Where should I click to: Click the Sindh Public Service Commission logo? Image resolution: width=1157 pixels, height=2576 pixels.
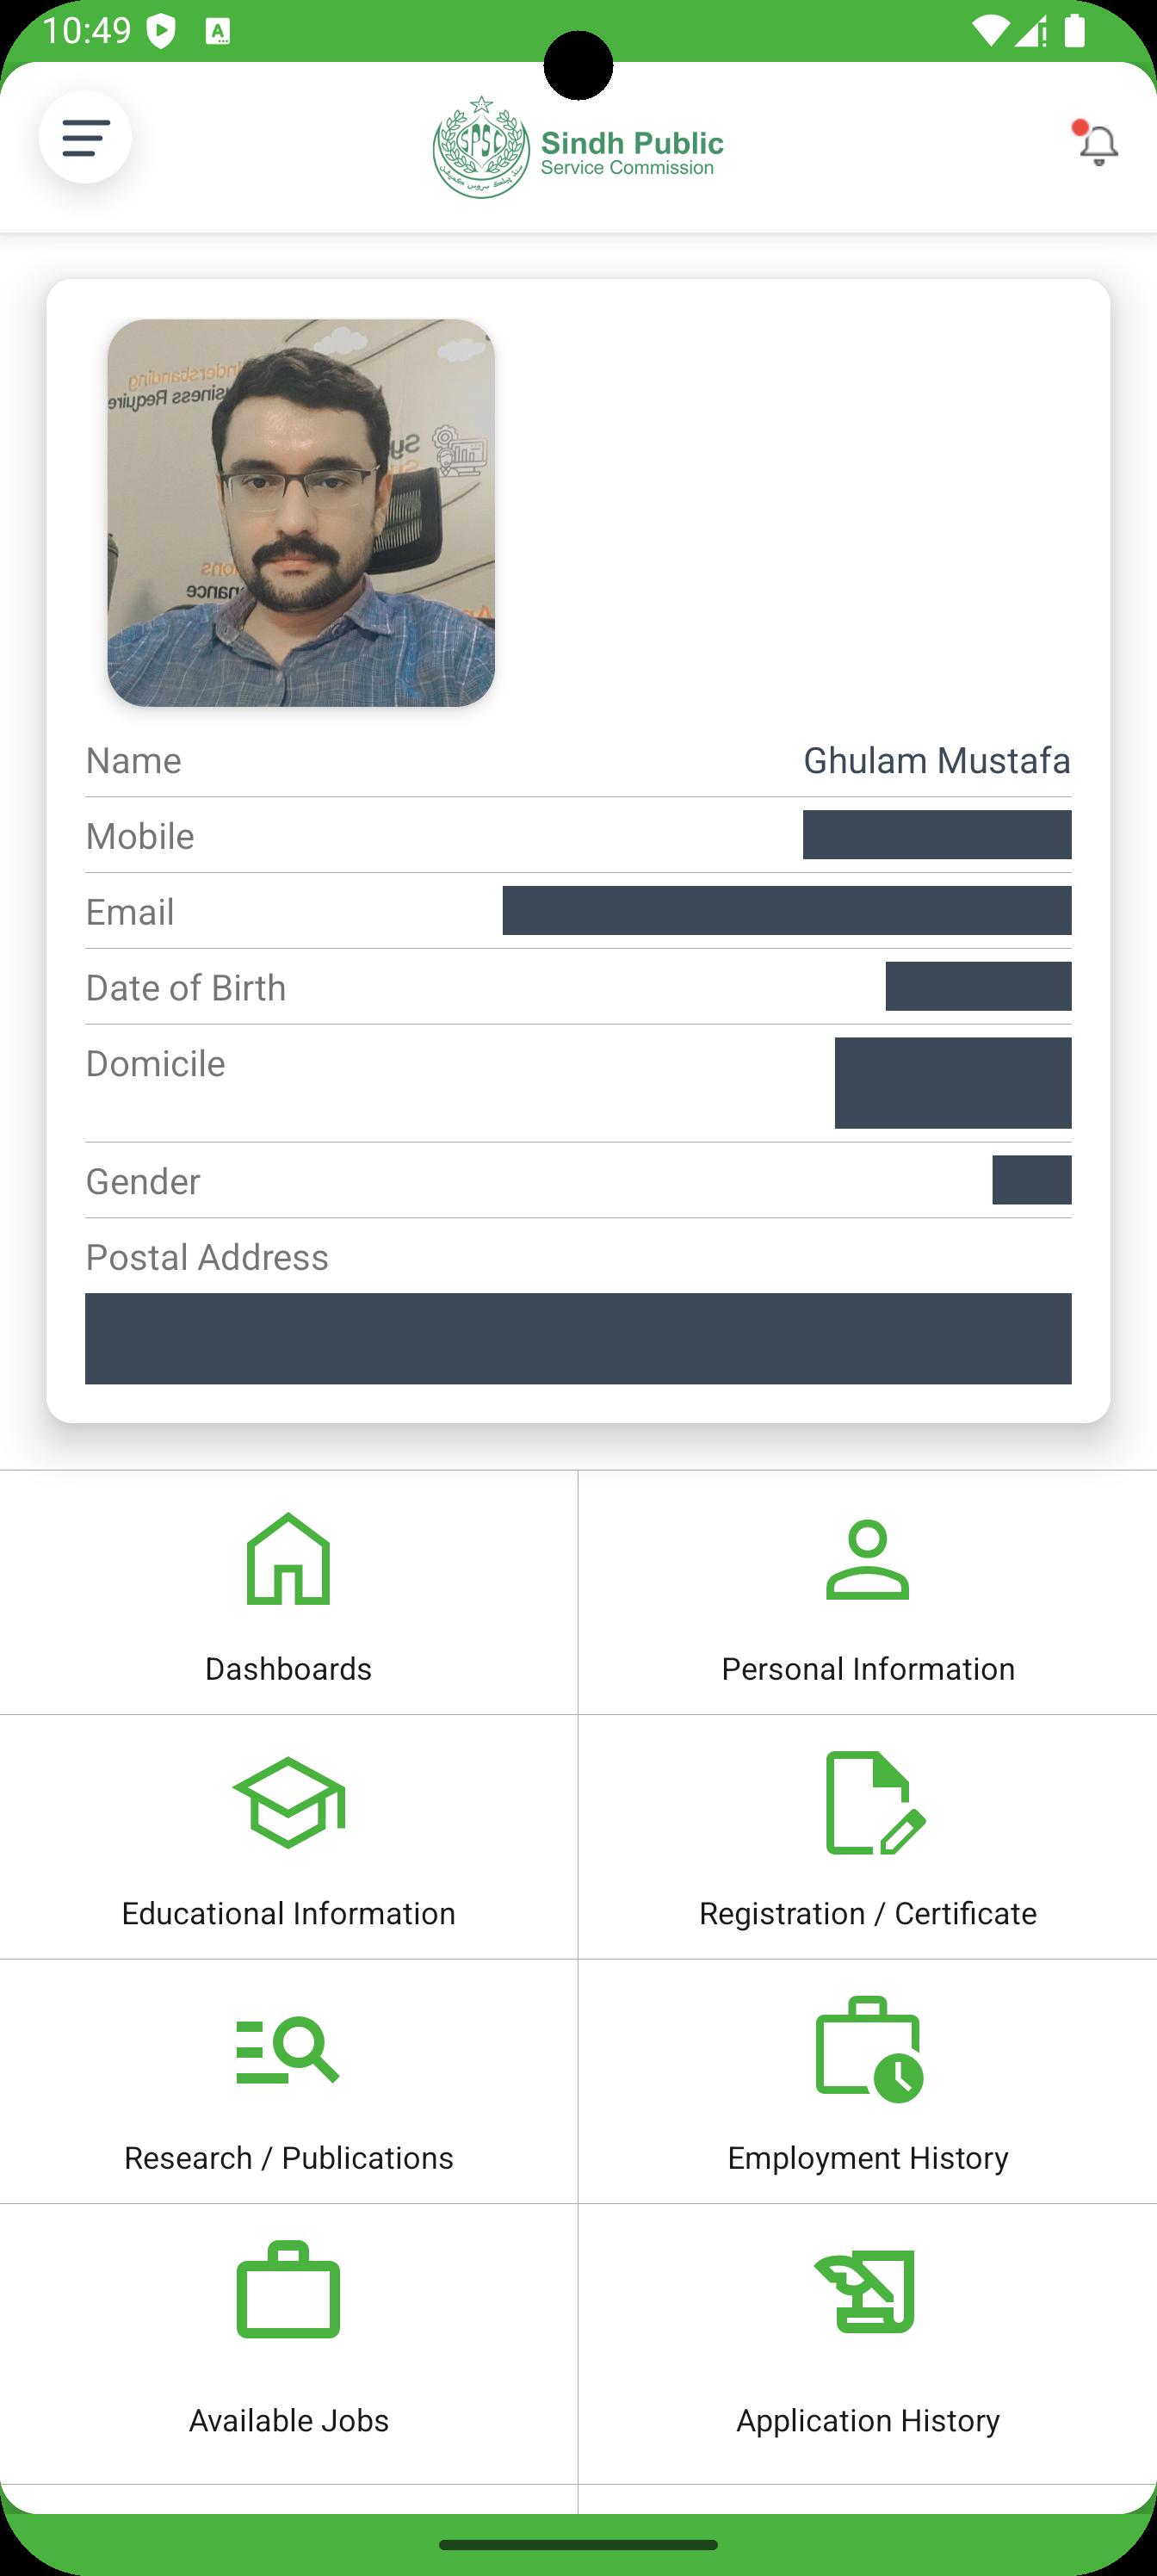pos(578,148)
